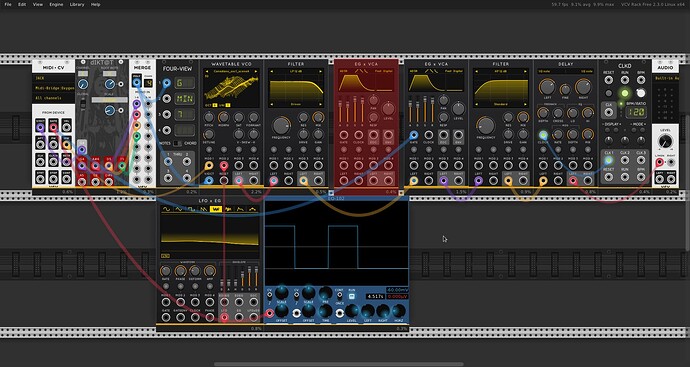
Task: Select previous wavetable with left arrow on Wavetable VCO
Action: tap(207, 71)
